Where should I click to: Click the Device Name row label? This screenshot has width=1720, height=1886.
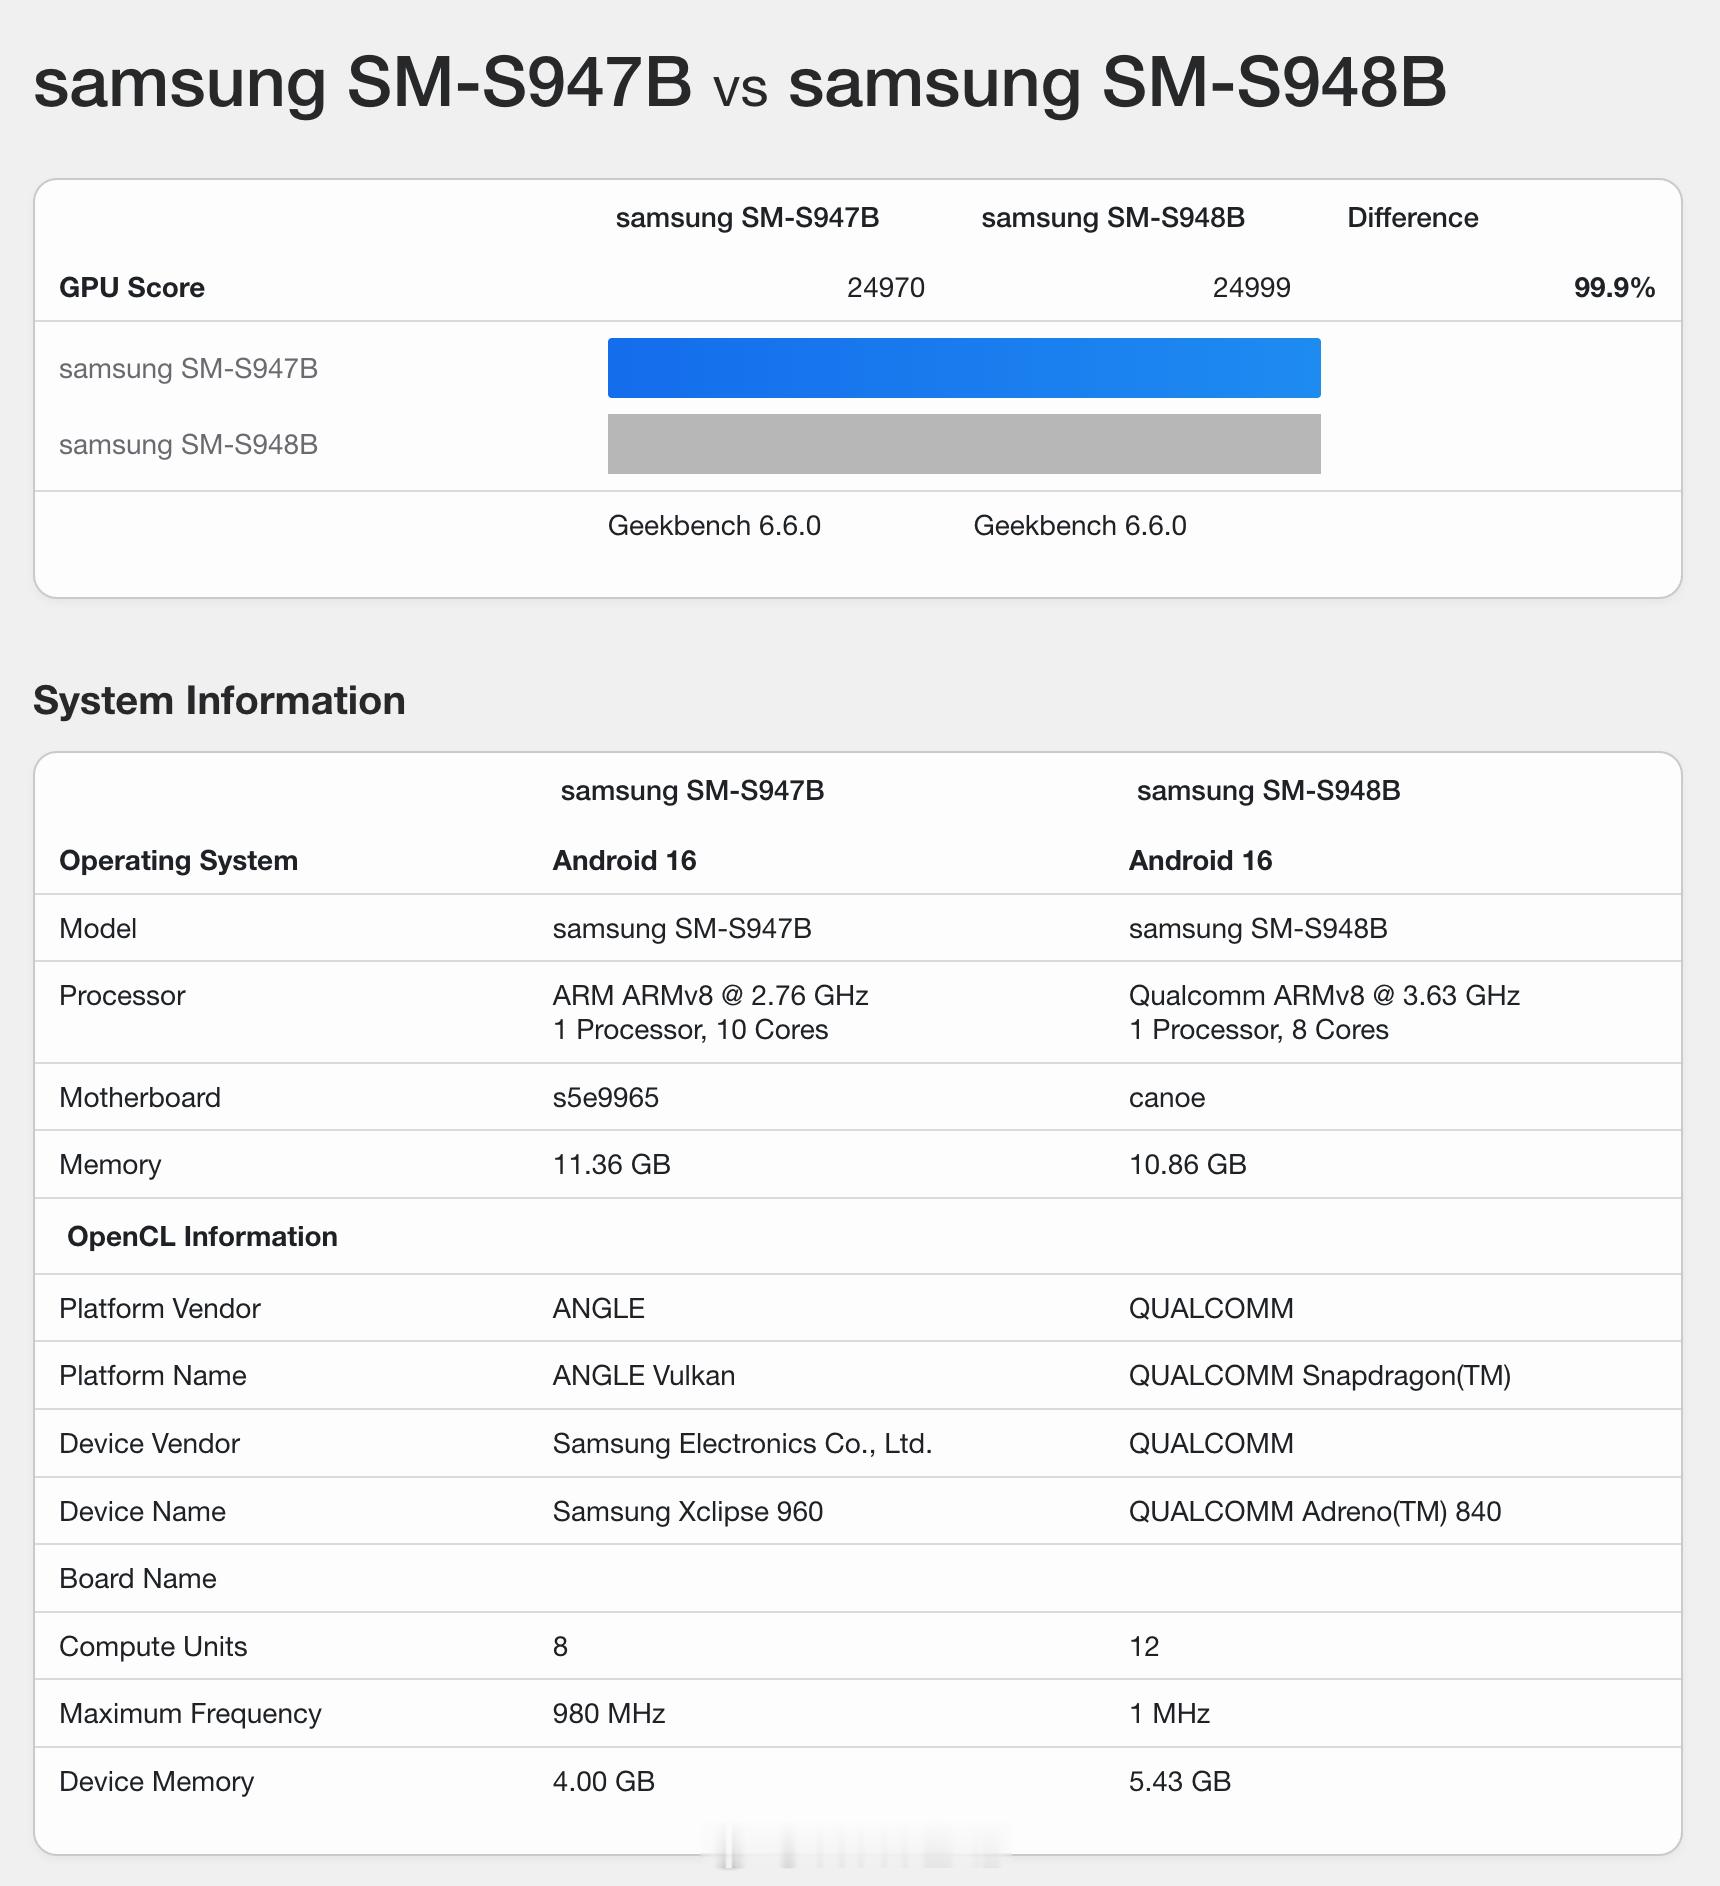[142, 1512]
